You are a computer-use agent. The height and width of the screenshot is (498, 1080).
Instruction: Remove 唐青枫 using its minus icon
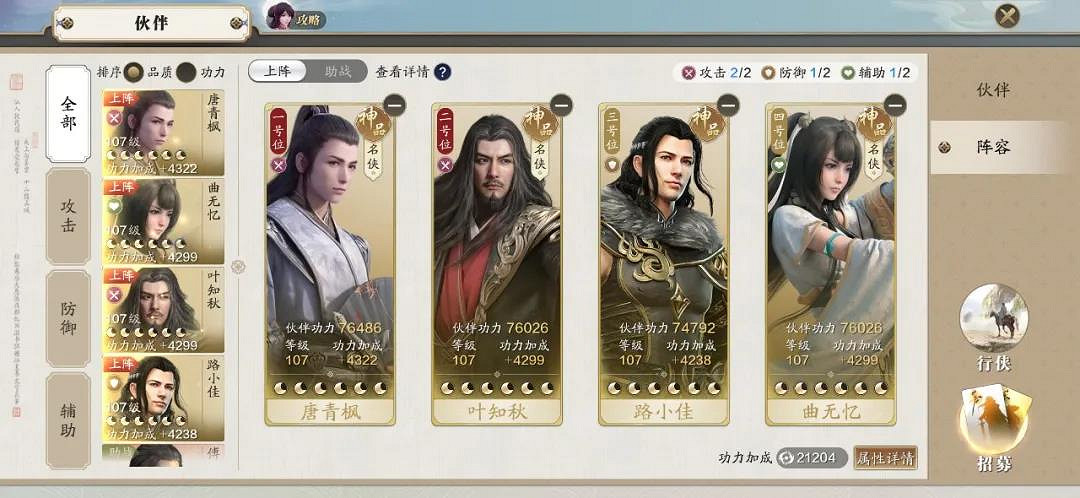[395, 105]
